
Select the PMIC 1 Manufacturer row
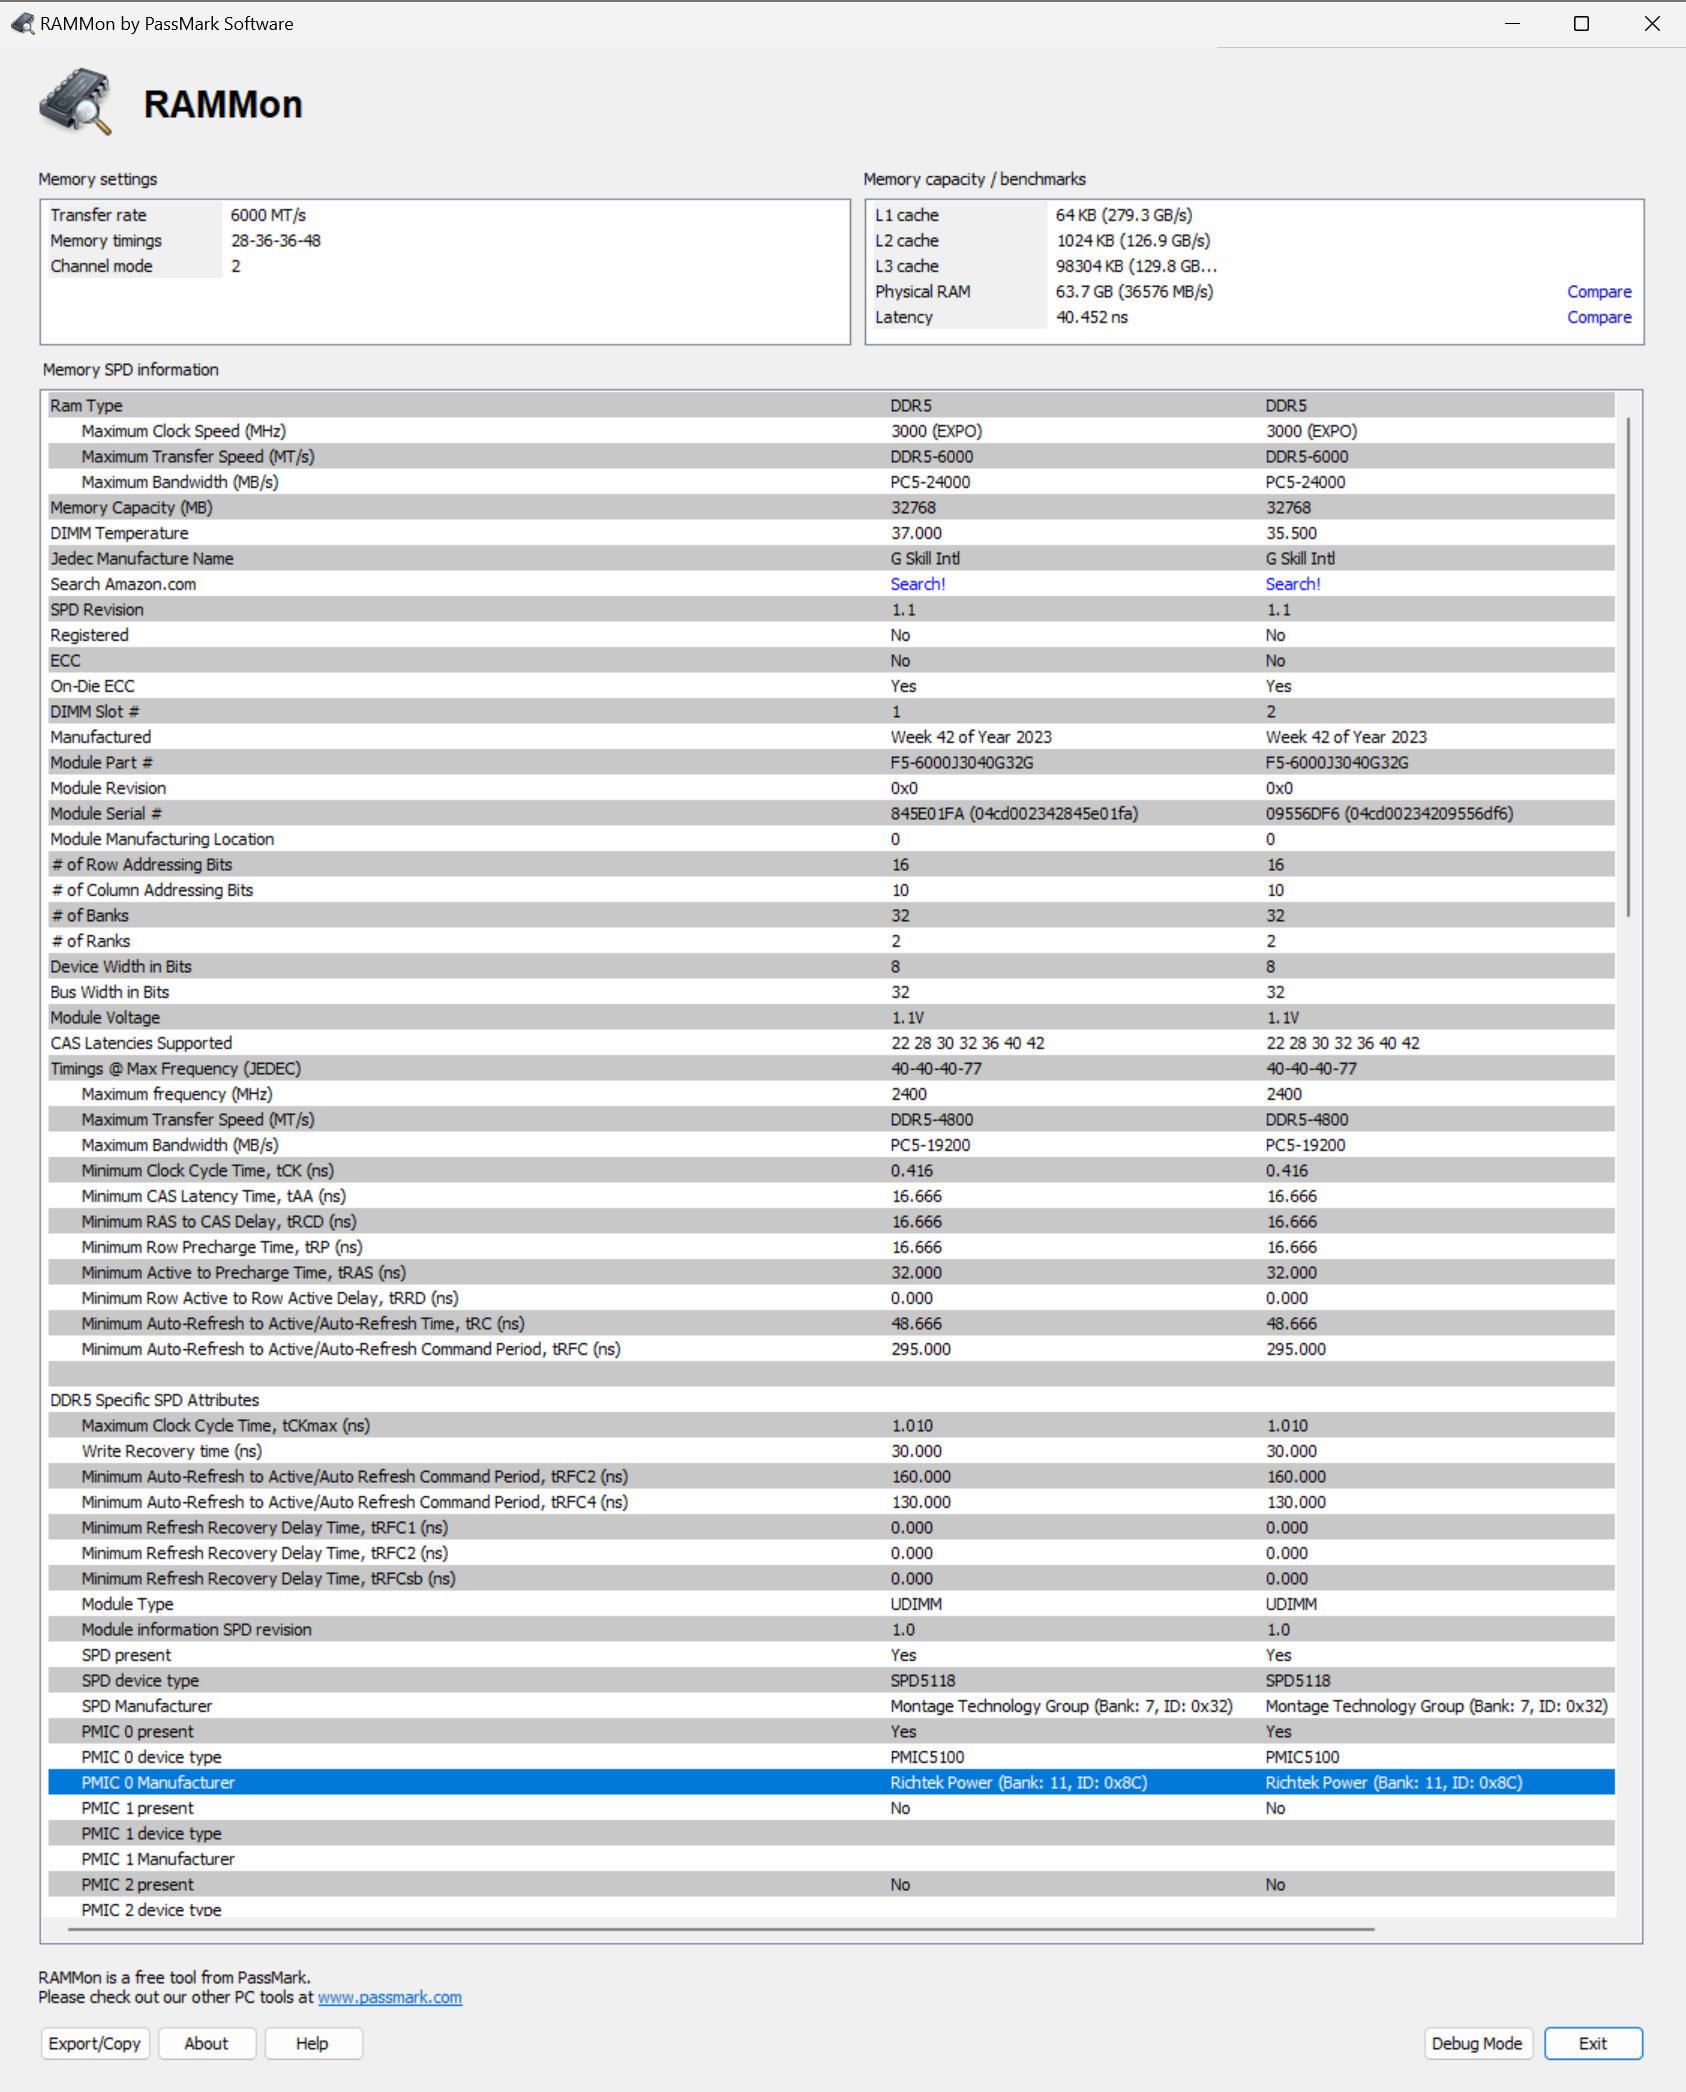[x=831, y=1859]
